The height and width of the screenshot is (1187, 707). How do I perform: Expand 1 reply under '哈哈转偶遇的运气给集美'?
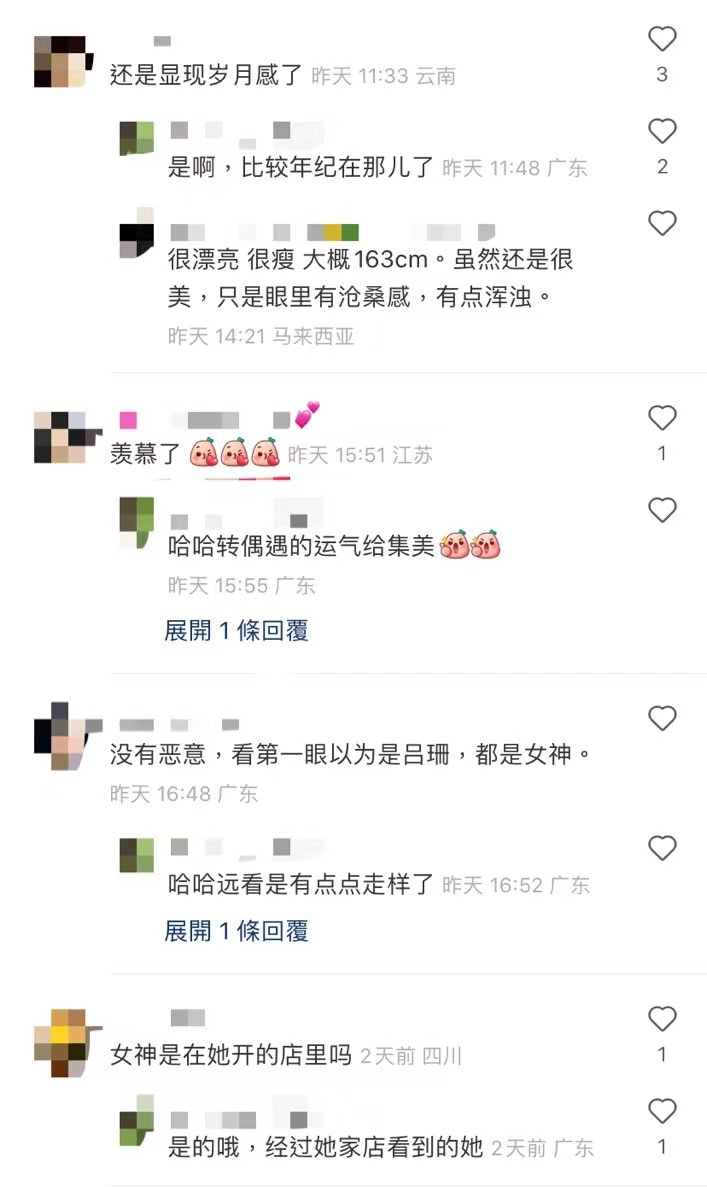[x=236, y=631]
